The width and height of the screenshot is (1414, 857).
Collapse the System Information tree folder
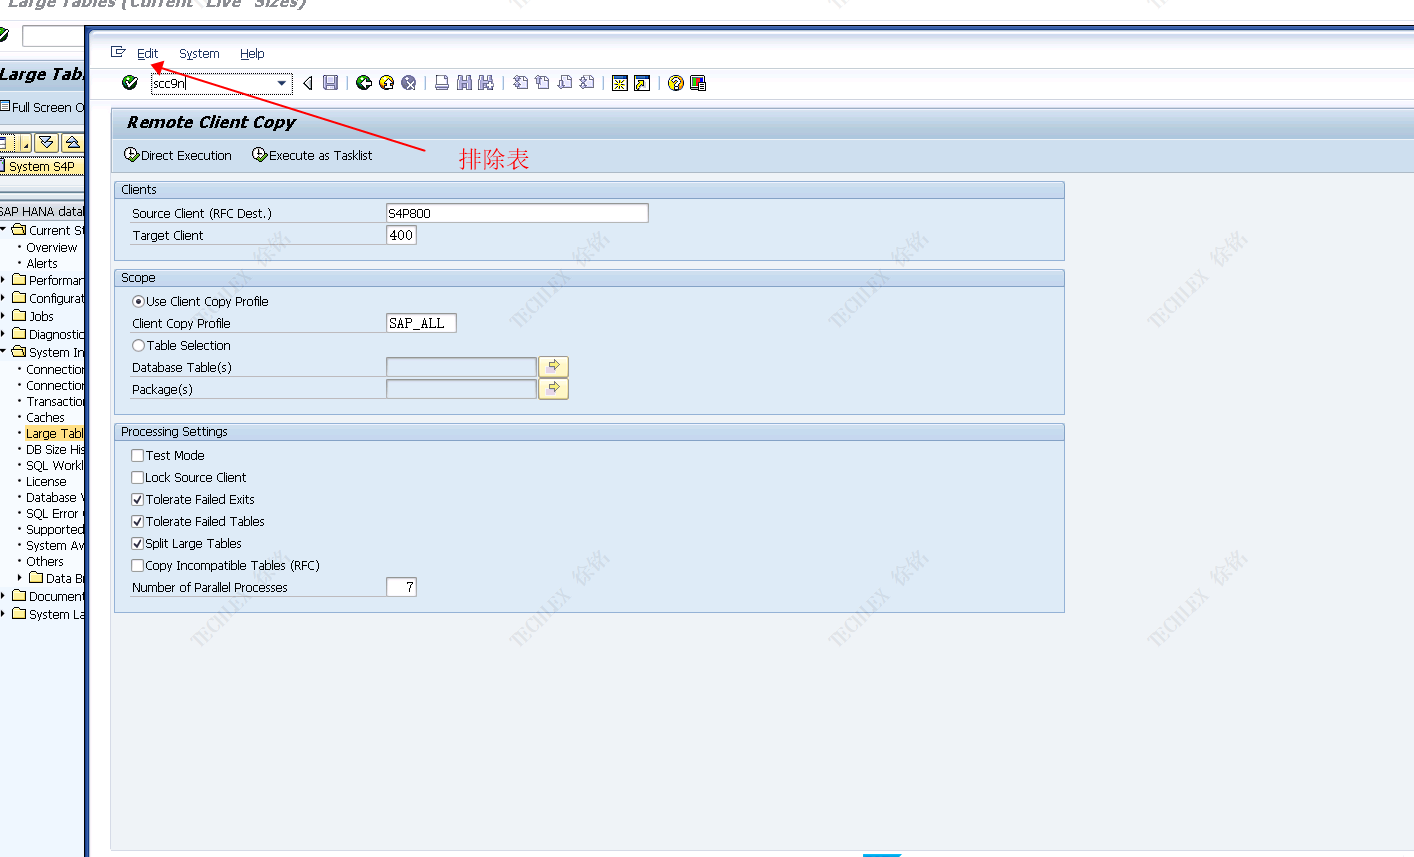4,352
